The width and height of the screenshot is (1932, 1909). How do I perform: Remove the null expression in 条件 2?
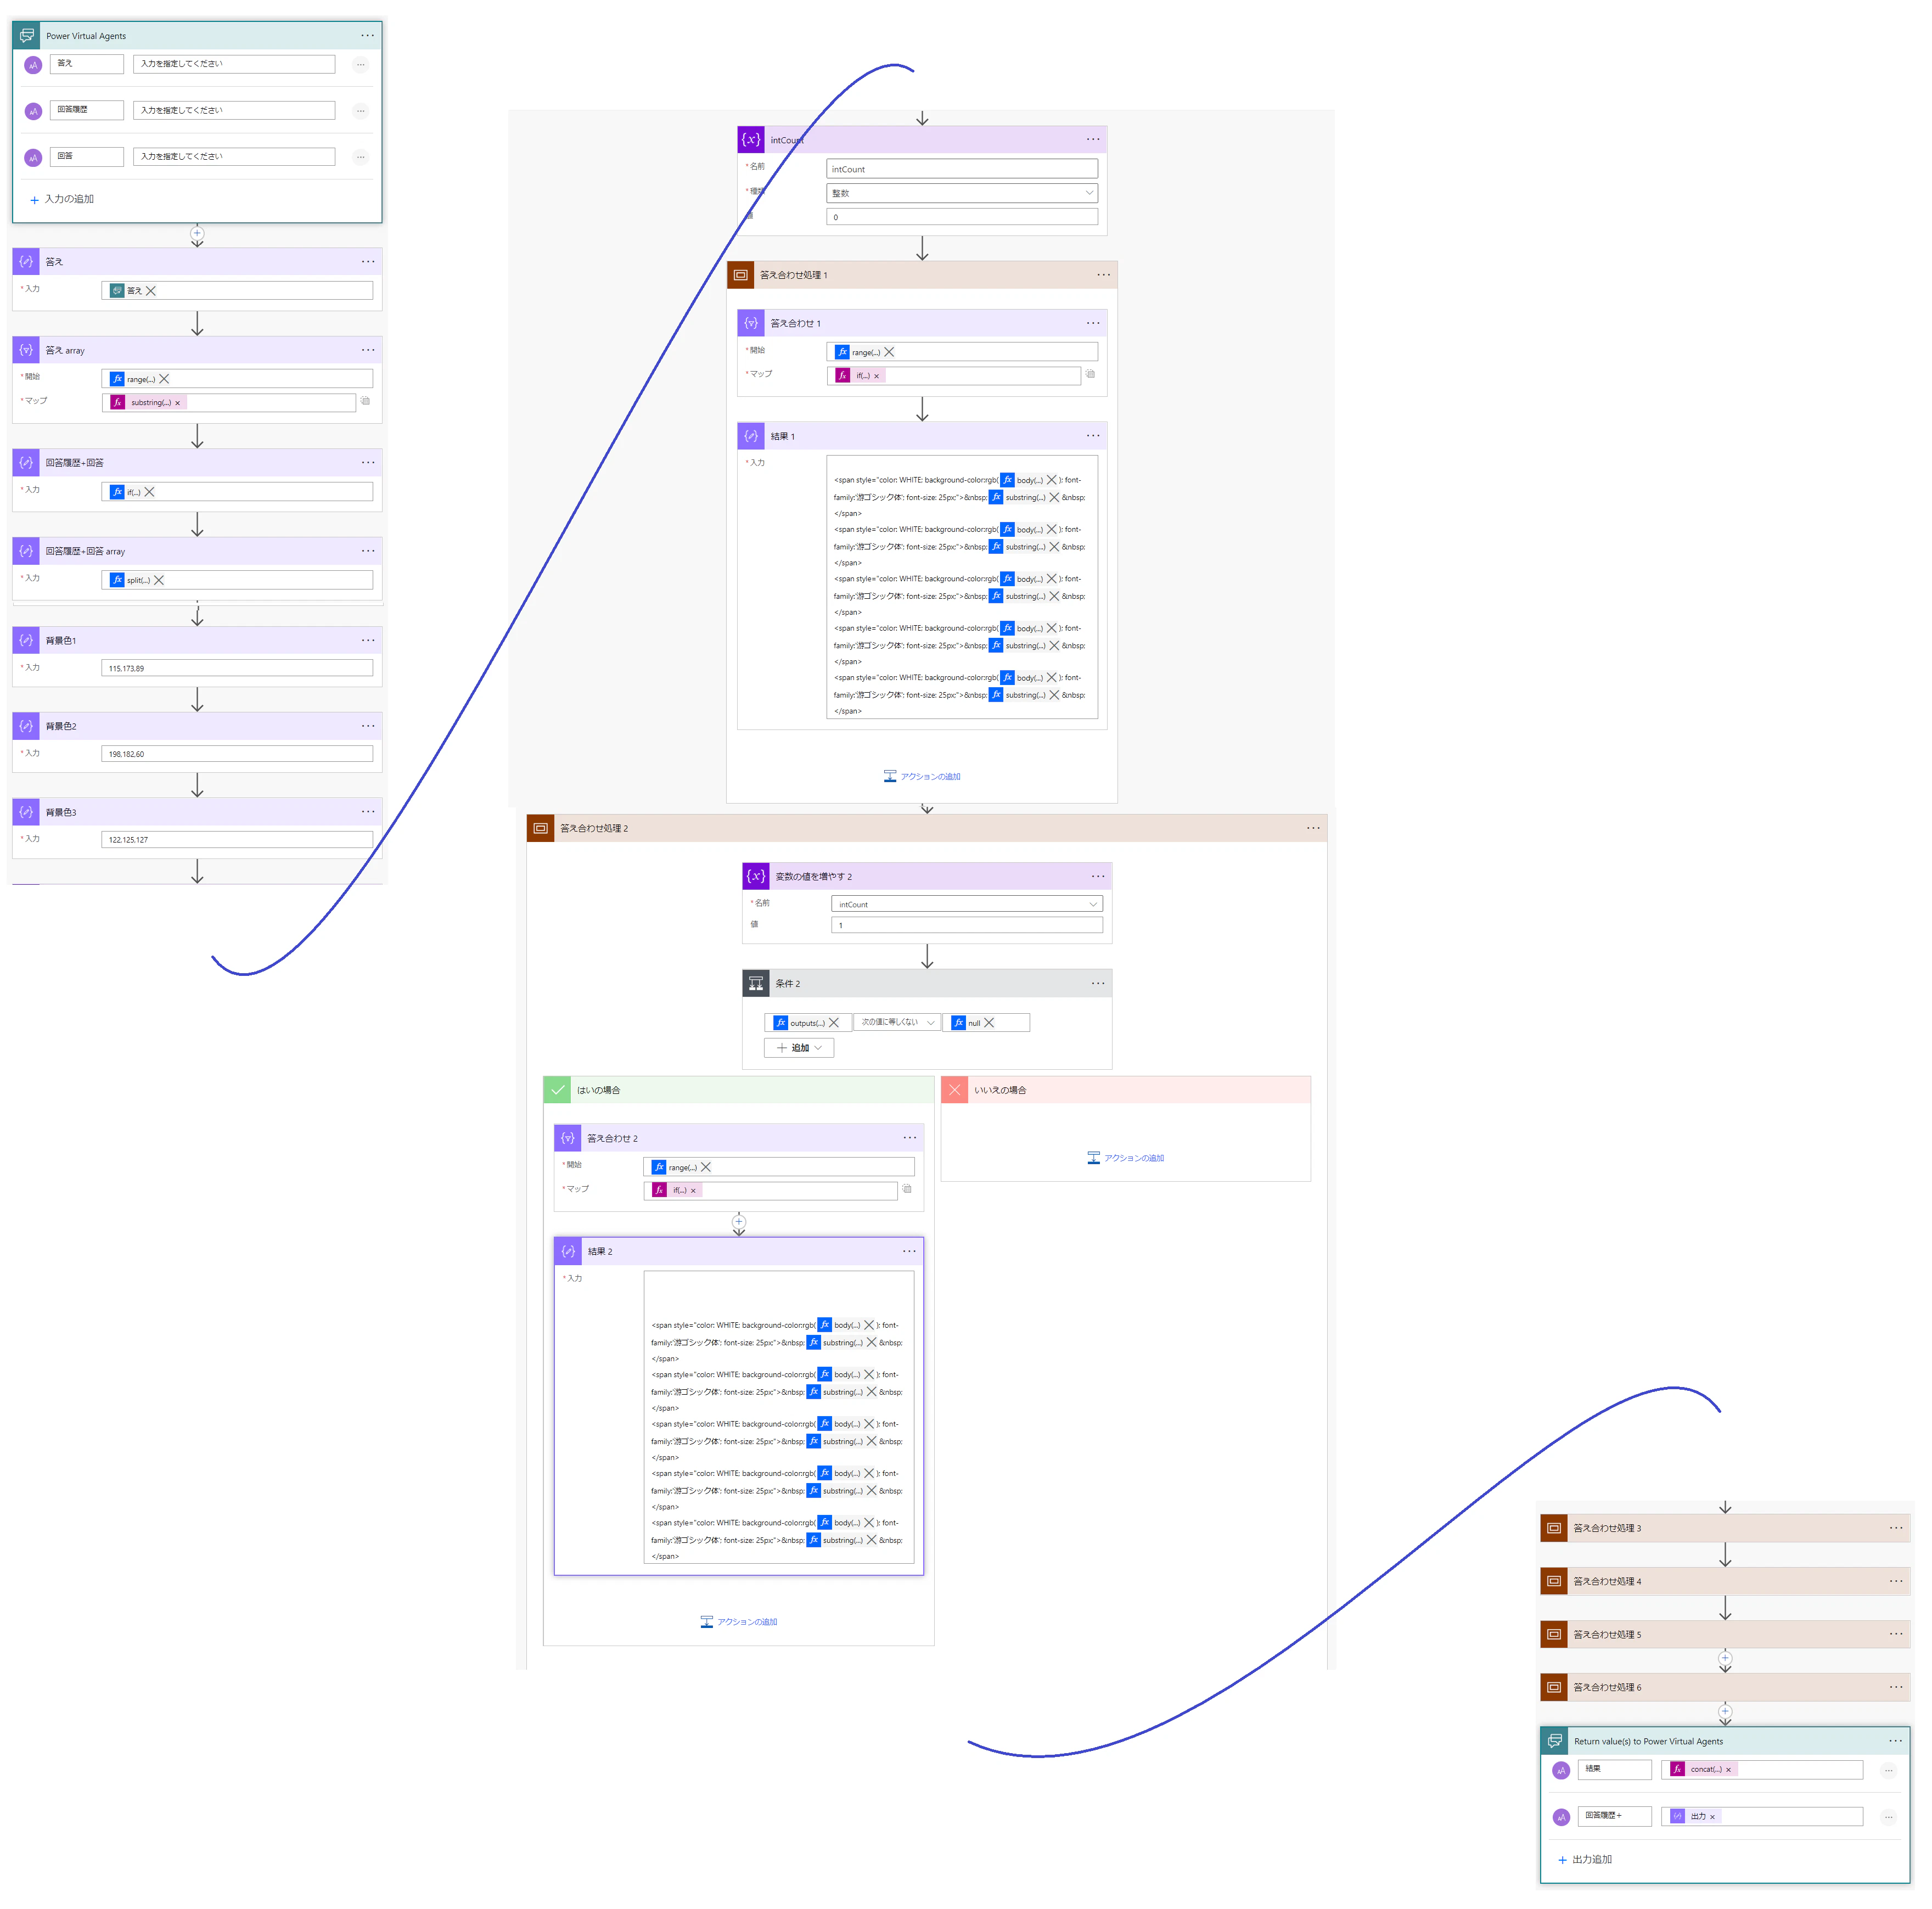pyautogui.click(x=989, y=1022)
